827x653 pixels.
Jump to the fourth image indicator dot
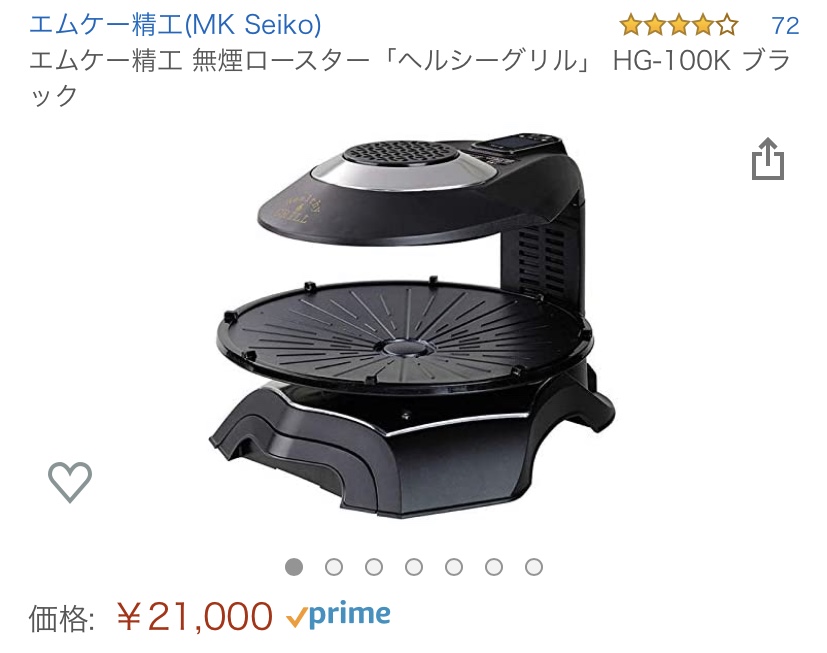(x=414, y=567)
